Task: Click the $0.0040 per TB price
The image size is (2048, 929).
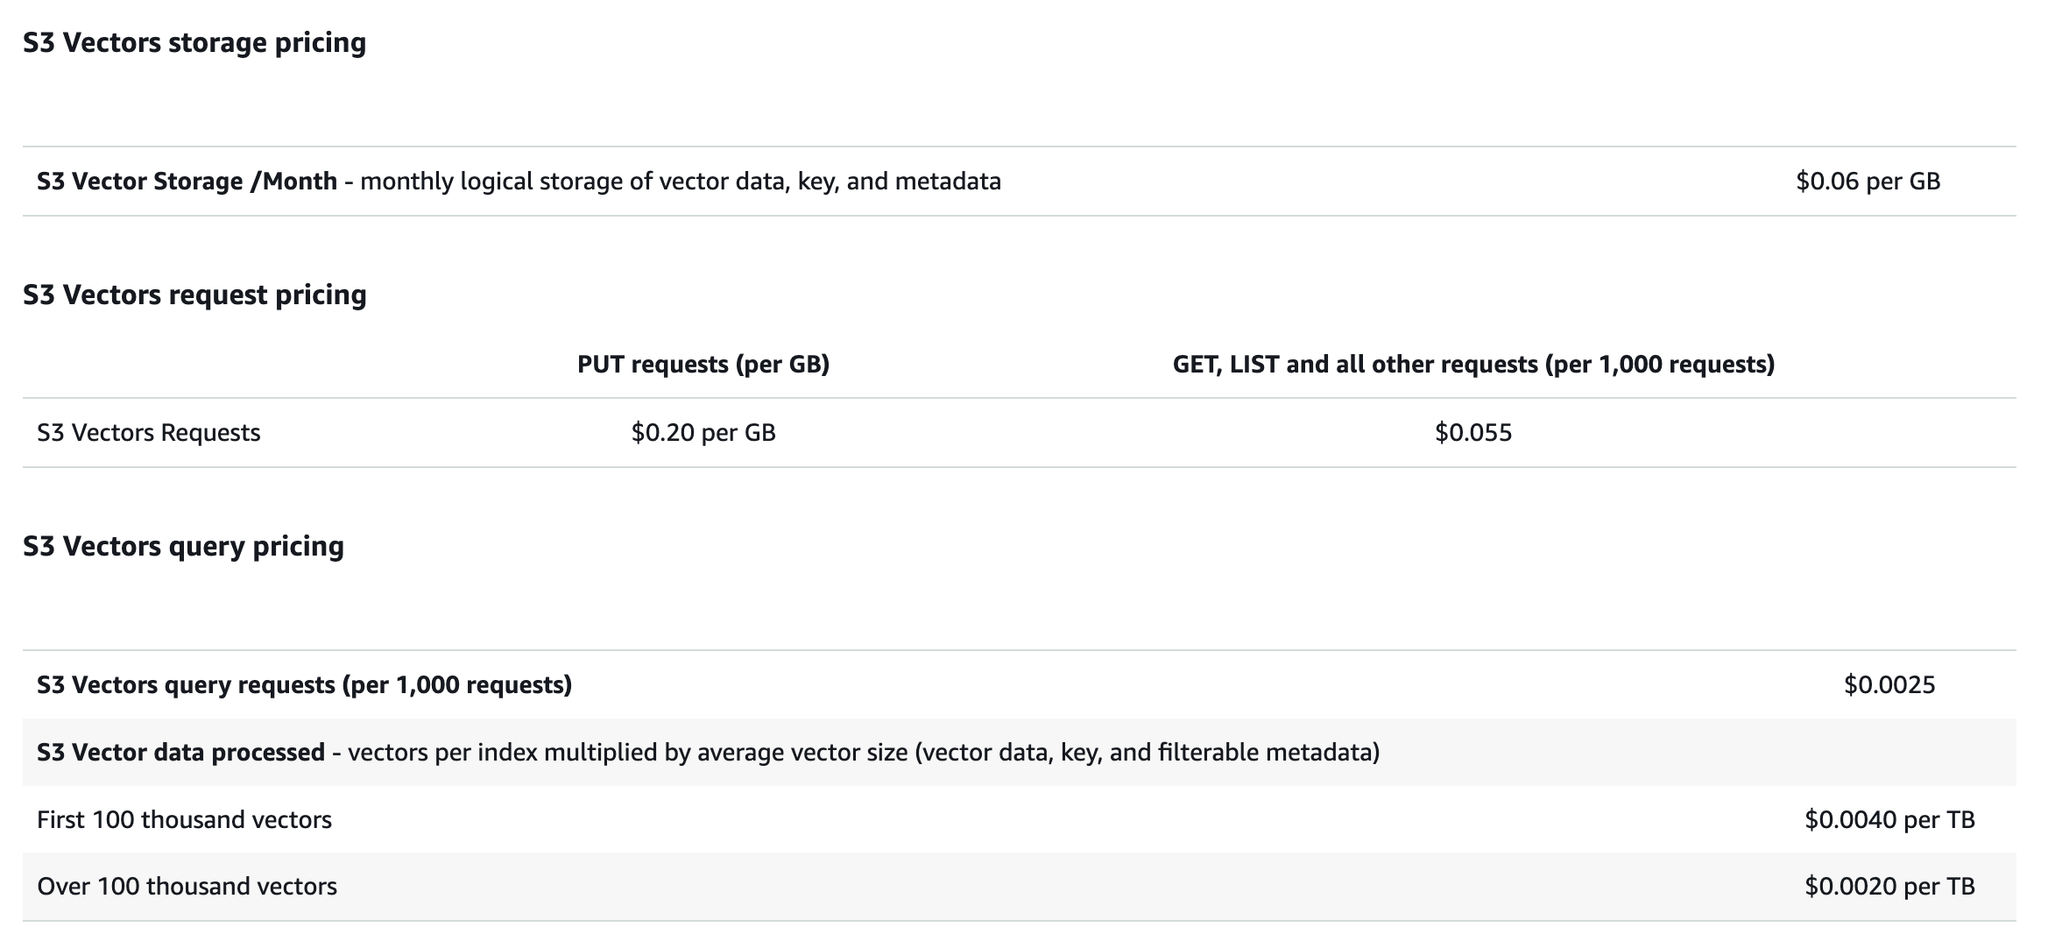Action: coord(1889,820)
